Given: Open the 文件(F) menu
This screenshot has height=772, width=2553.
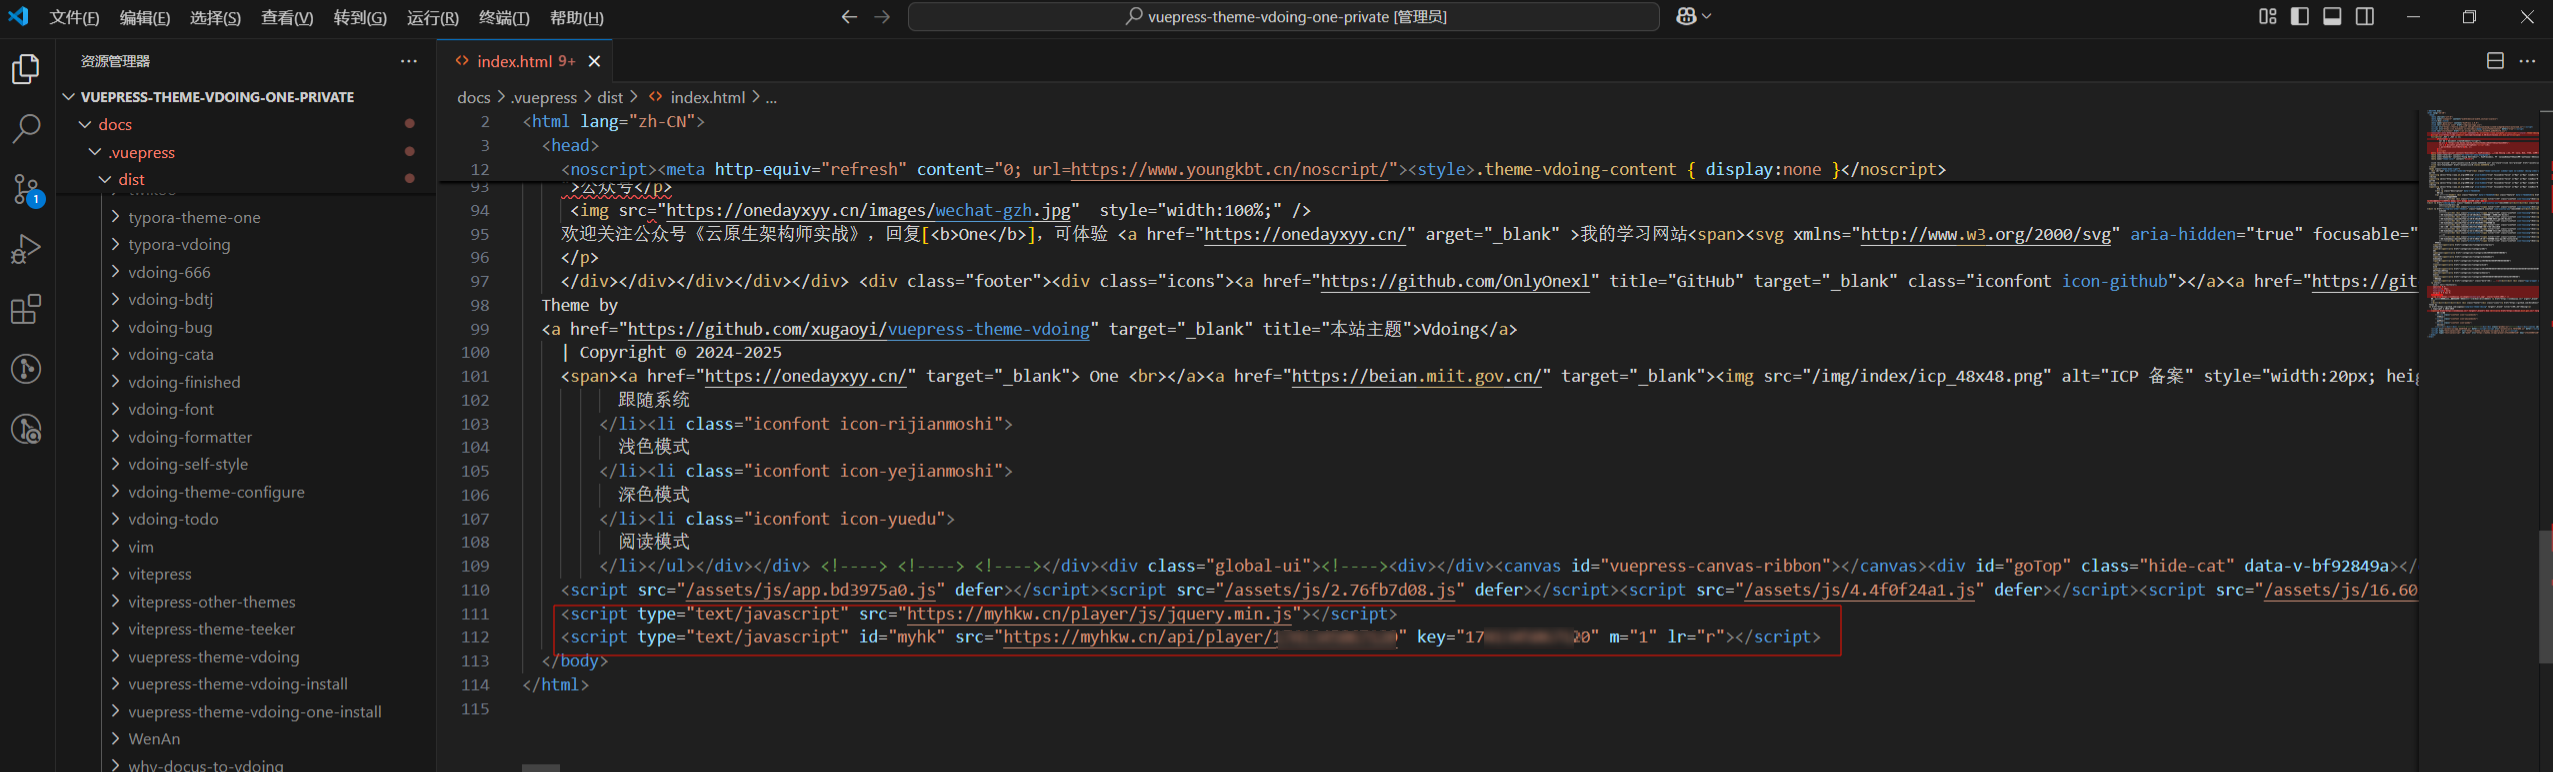Looking at the screenshot, I should (74, 17).
